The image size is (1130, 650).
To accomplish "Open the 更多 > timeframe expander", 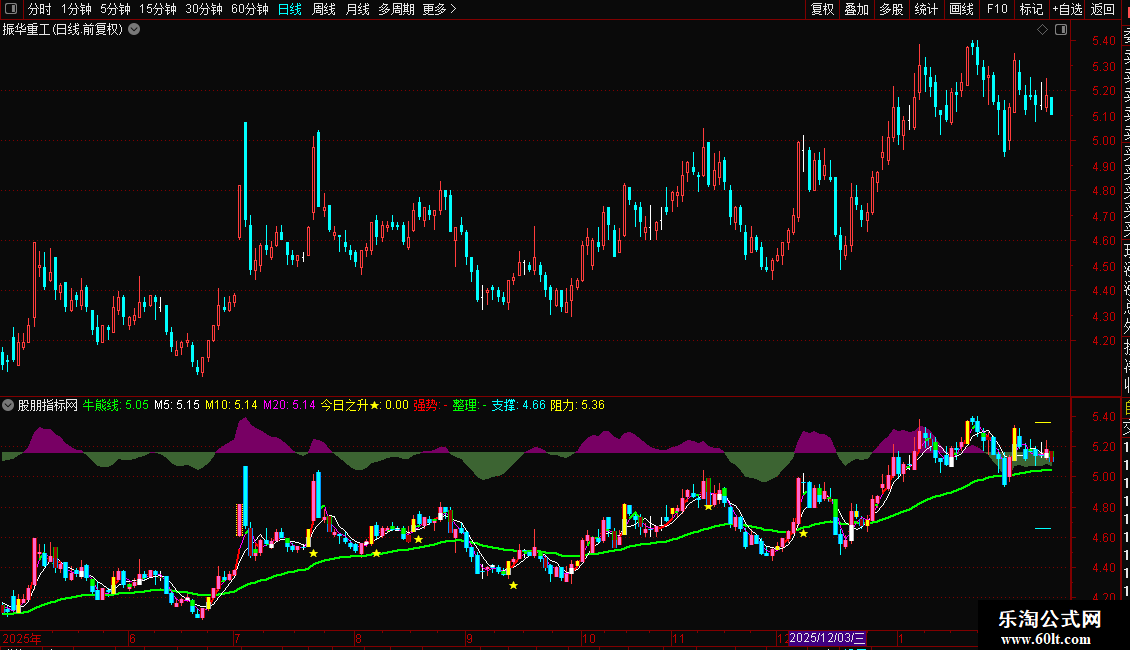I will (x=440, y=9).
